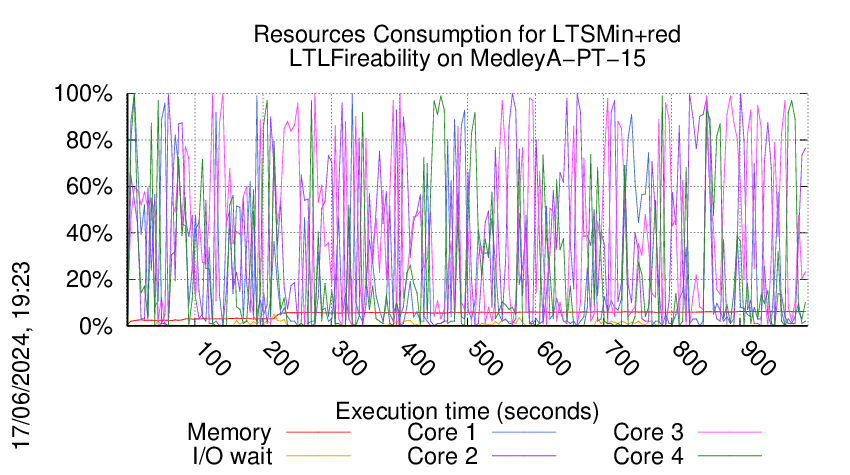This screenshot has height=475, width=850.
Task: Click the green Core 4 legend line sample
Action: click(730, 455)
